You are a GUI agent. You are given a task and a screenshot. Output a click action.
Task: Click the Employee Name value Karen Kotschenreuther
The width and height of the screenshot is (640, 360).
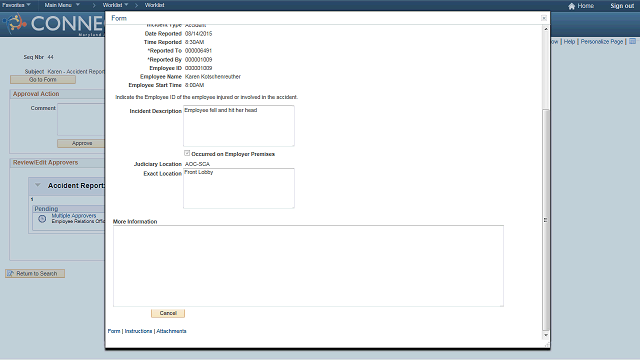[x=213, y=77]
